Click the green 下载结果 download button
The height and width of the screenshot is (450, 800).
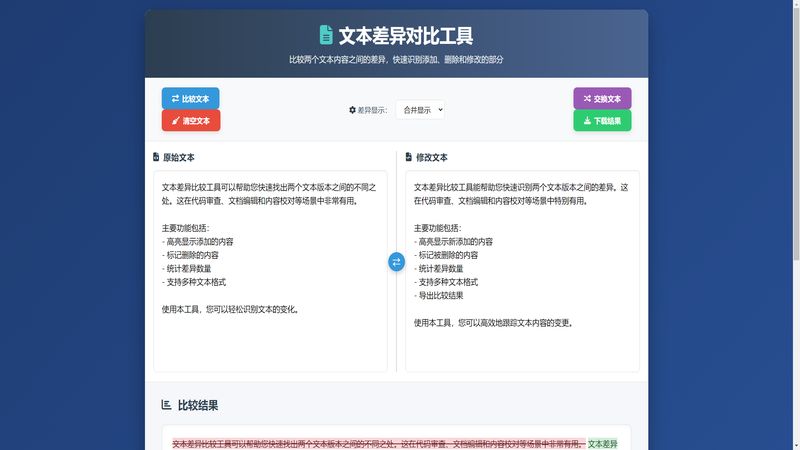click(x=602, y=121)
